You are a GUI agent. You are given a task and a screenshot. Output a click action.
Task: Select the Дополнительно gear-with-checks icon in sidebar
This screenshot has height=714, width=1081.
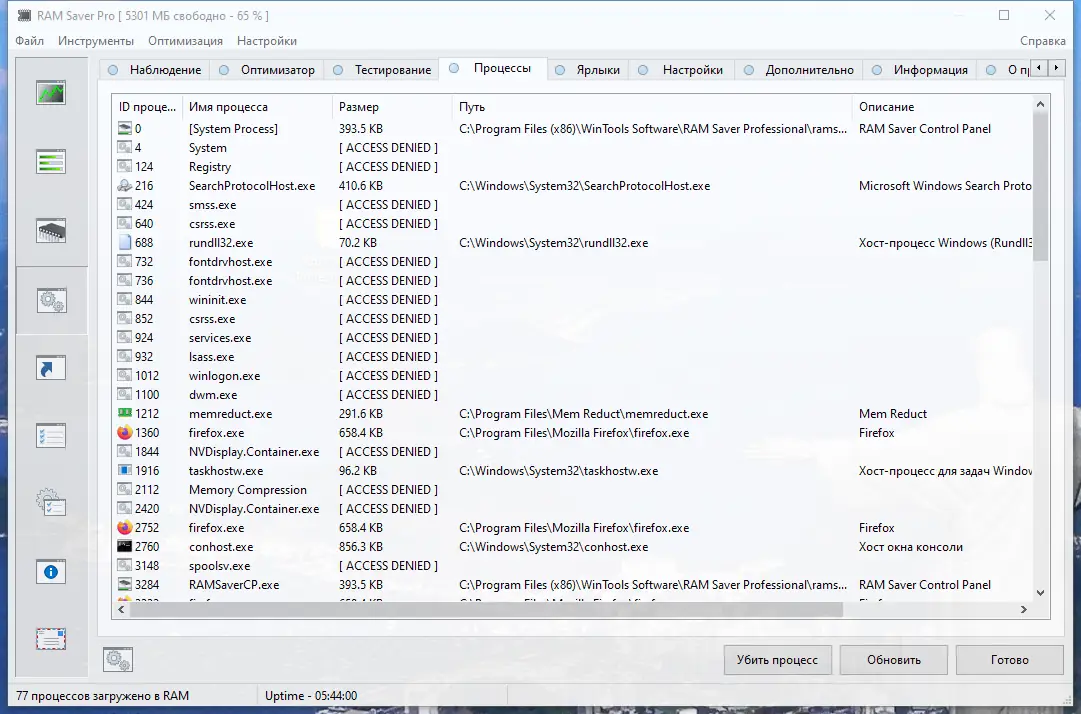click(51, 502)
